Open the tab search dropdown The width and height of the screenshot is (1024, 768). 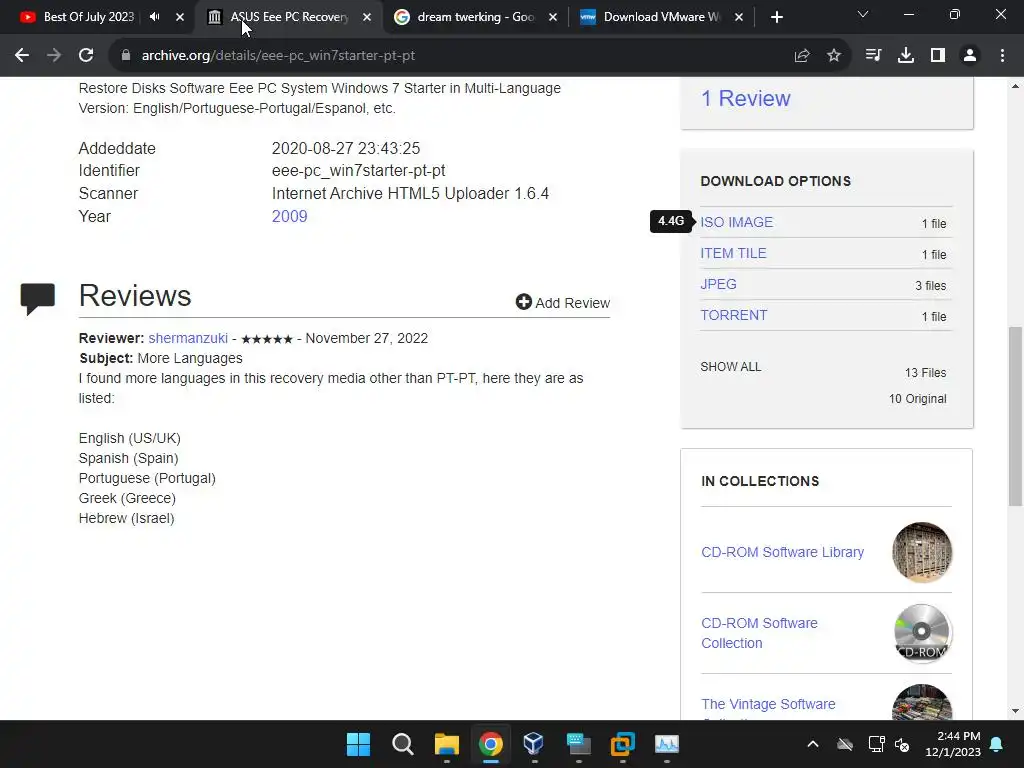(863, 14)
